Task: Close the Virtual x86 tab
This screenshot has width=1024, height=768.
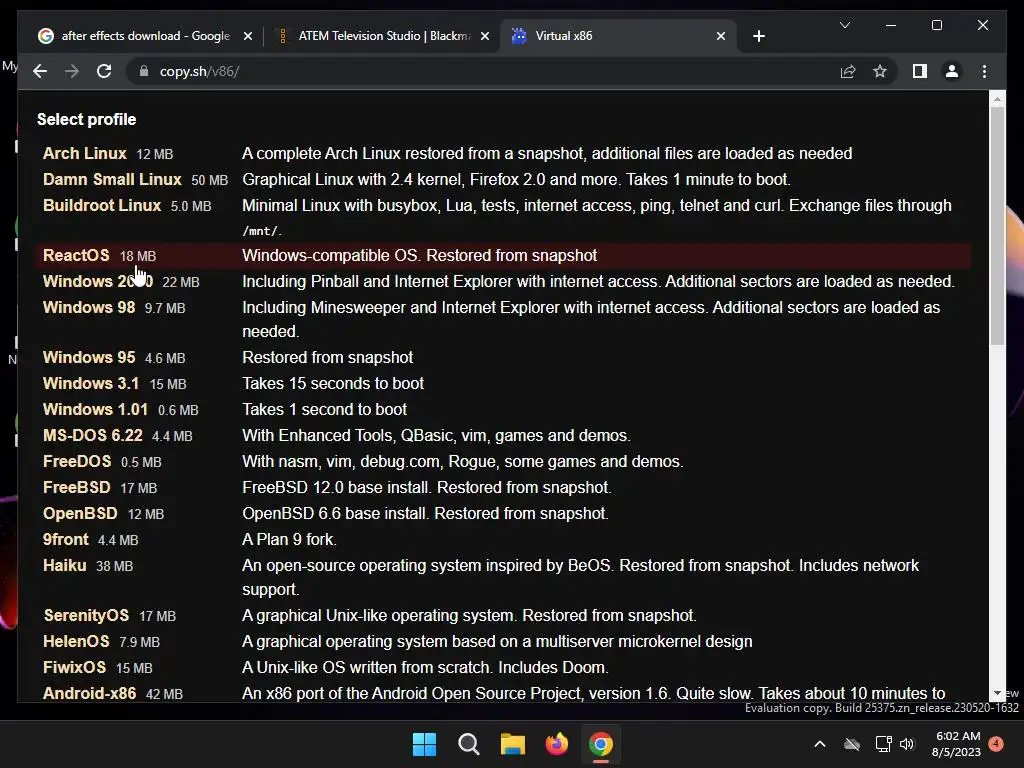Action: 720,36
